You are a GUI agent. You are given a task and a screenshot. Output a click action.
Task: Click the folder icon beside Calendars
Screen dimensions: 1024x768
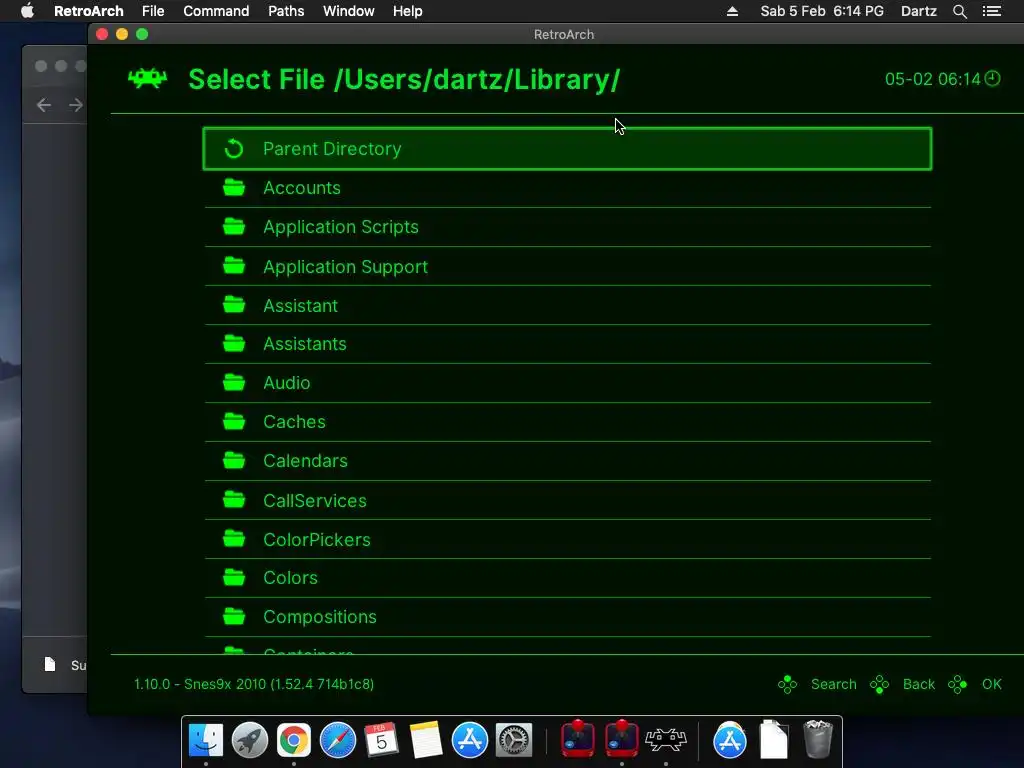point(234,461)
